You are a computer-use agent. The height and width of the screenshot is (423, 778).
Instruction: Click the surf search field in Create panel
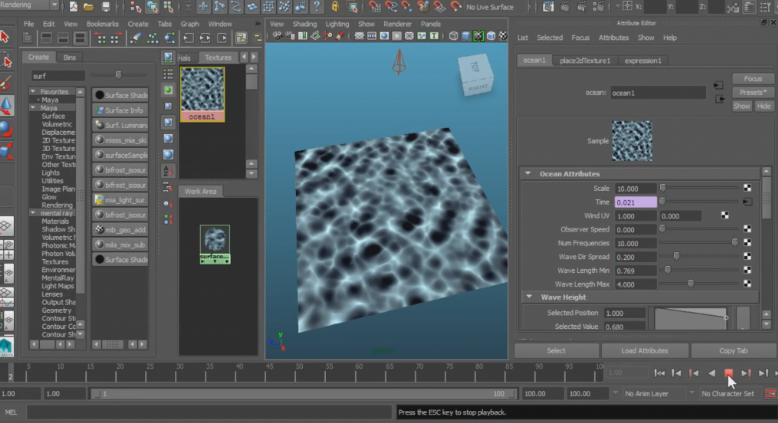pyautogui.click(x=58, y=76)
